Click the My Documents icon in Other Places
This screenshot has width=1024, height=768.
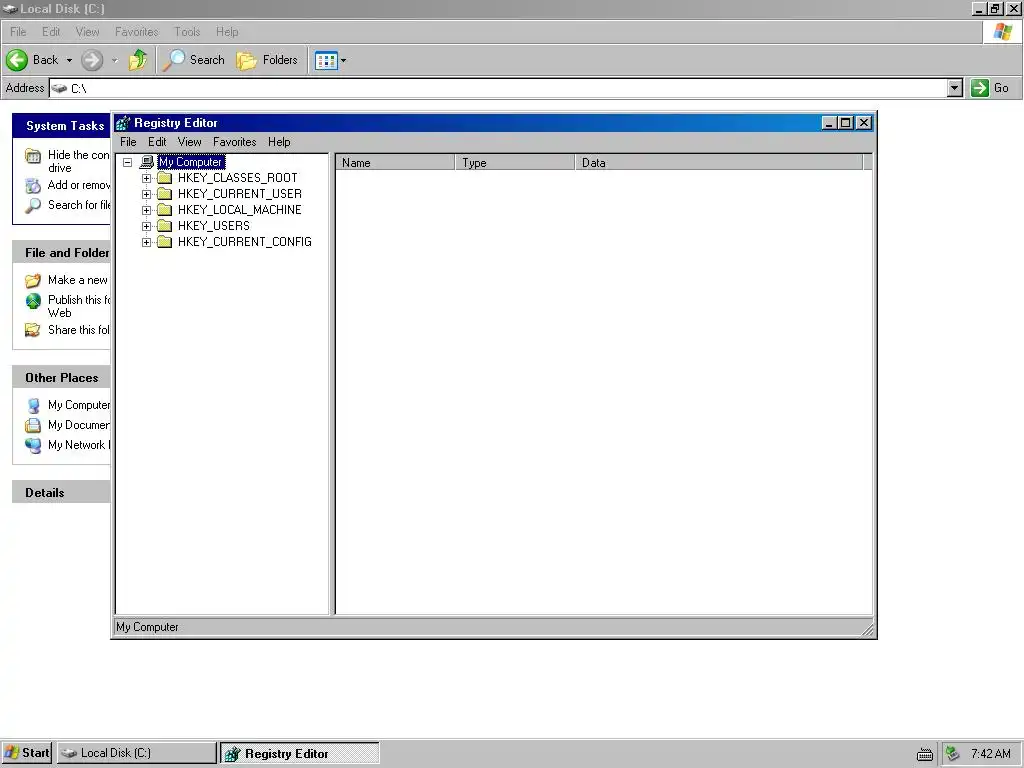(x=33, y=425)
